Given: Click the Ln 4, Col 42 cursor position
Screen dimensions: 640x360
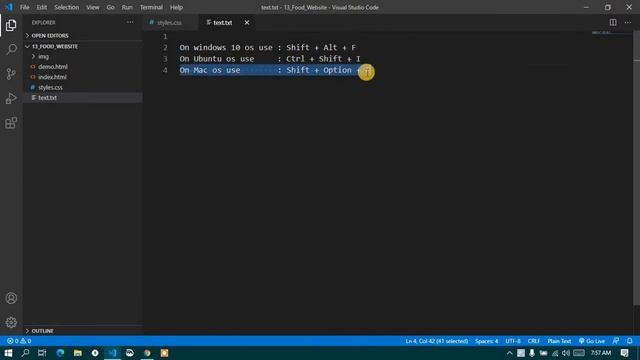Looking at the screenshot, I should (x=436, y=341).
